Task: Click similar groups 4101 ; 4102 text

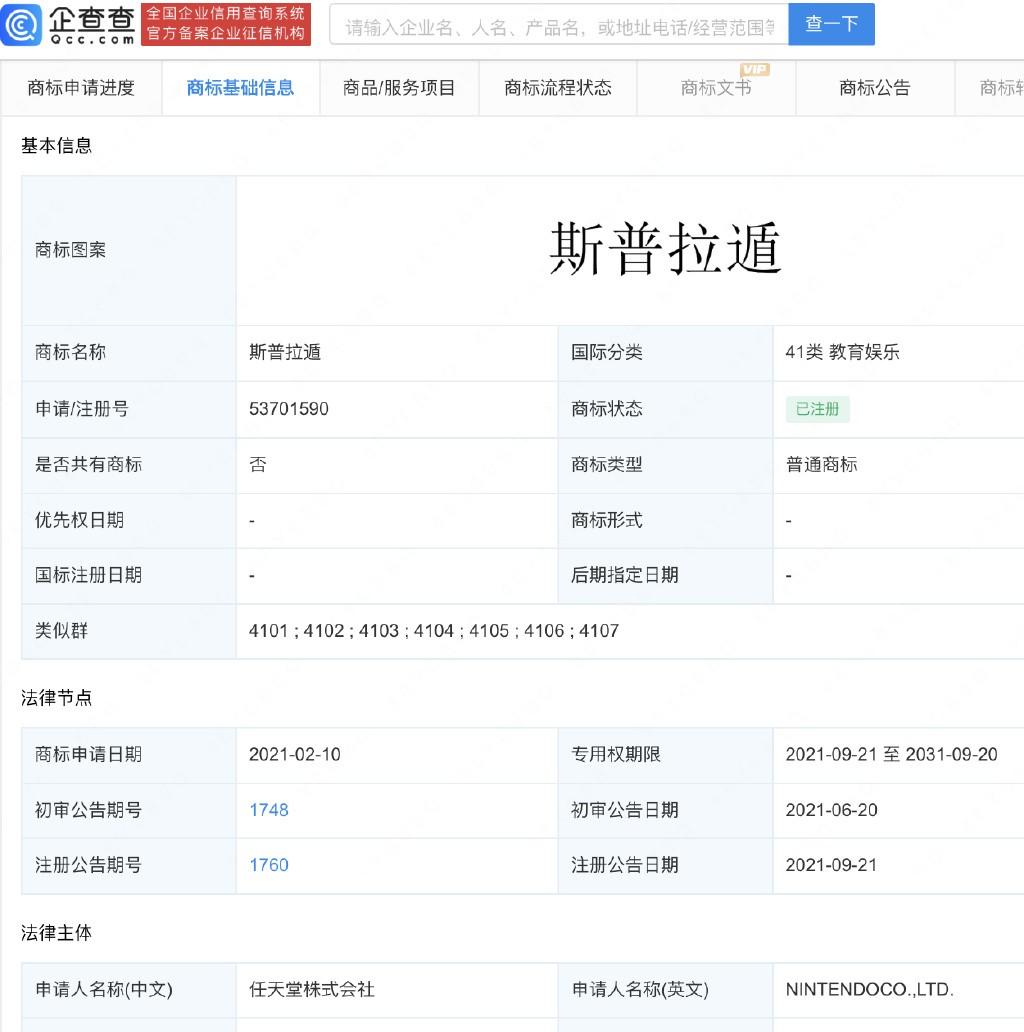Action: tap(296, 631)
